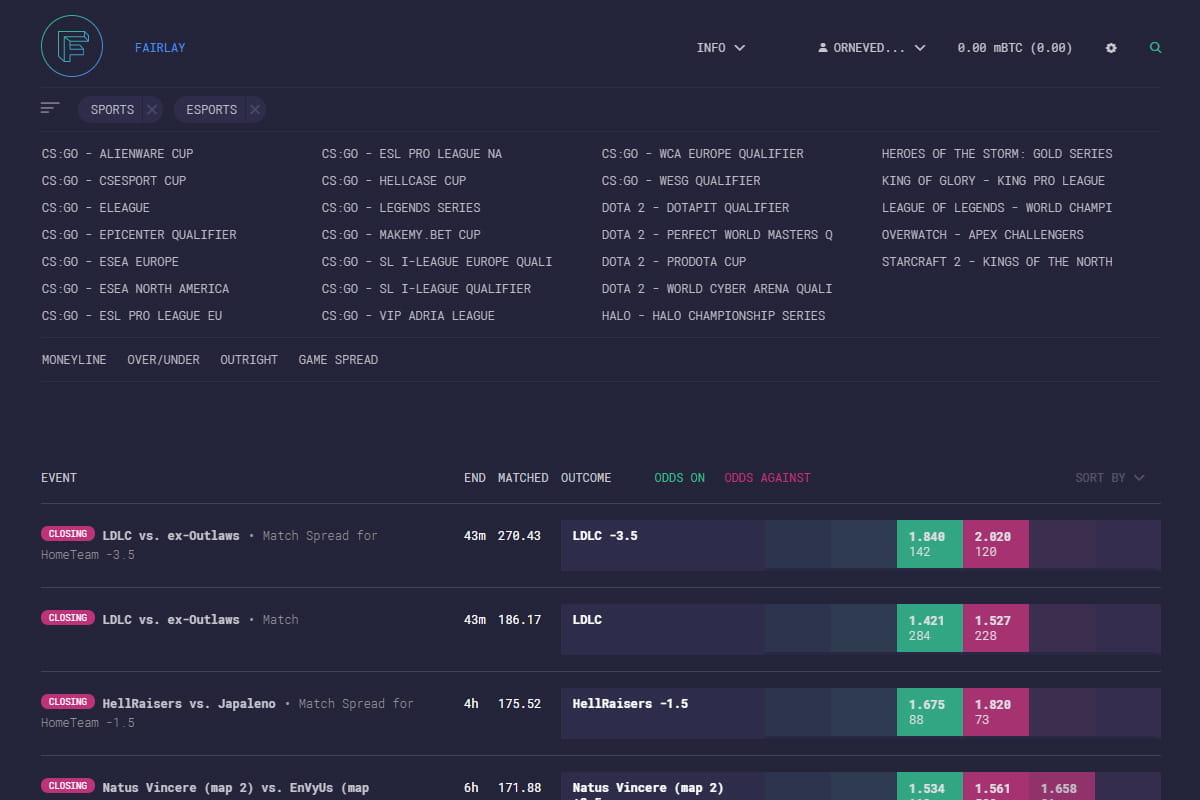Click the Fairlay circular logo icon

coord(73,47)
